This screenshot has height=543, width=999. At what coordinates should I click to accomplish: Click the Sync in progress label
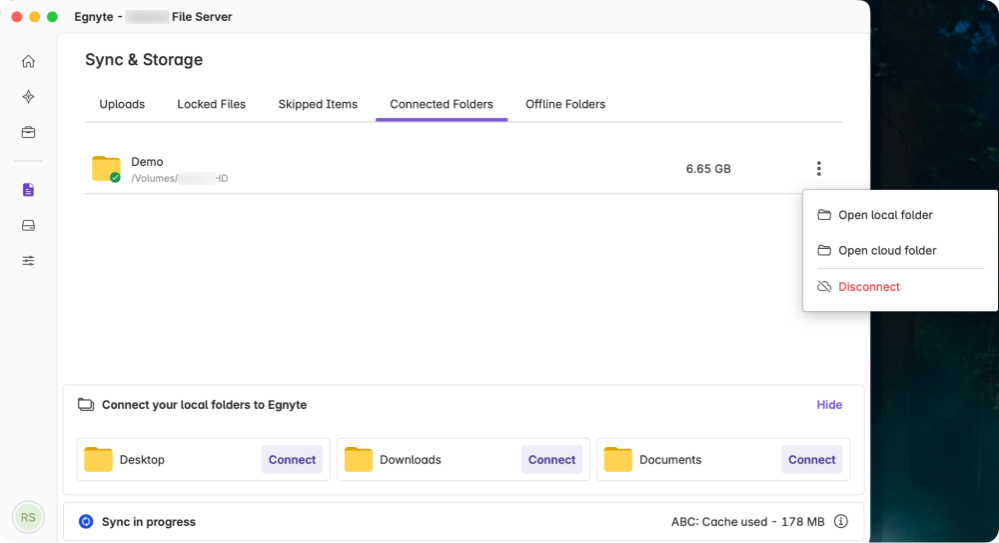pos(148,521)
